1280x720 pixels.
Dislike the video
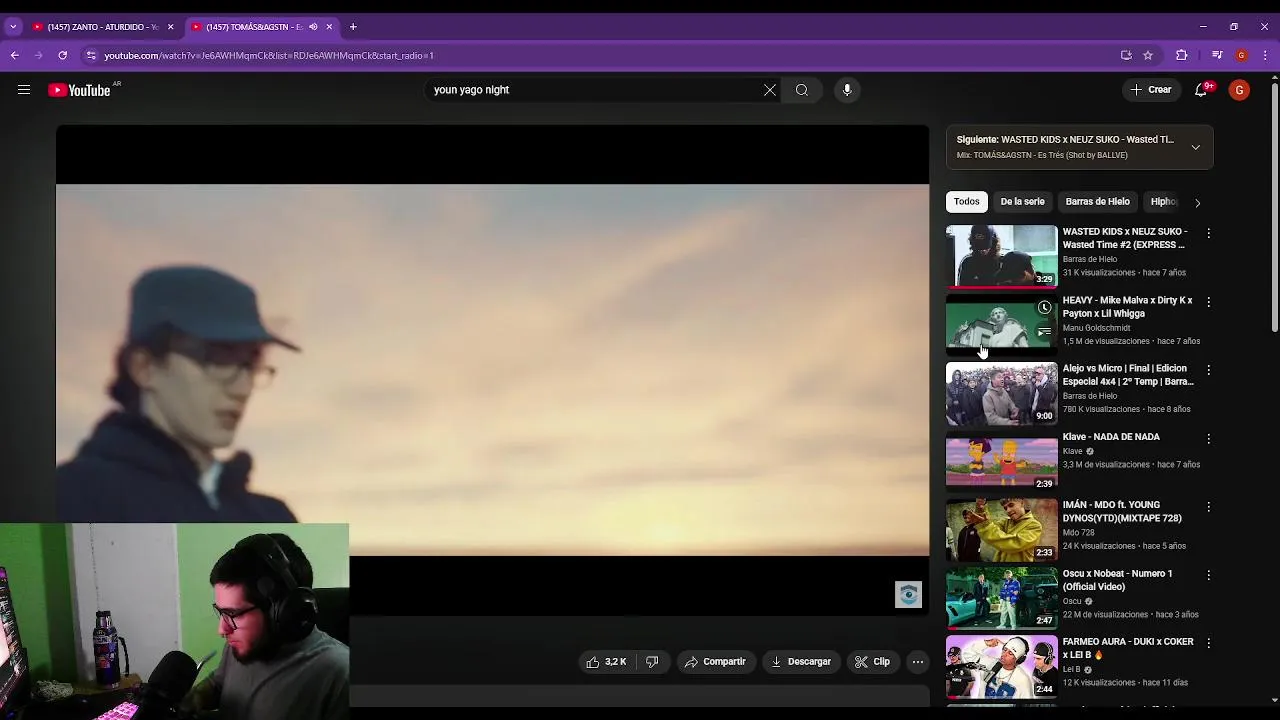pyautogui.click(x=652, y=662)
